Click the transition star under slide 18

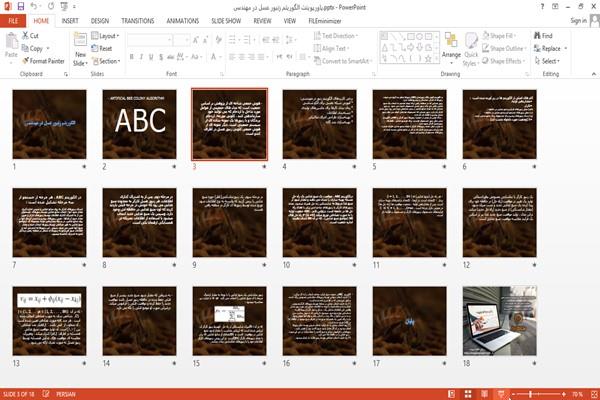point(534,363)
